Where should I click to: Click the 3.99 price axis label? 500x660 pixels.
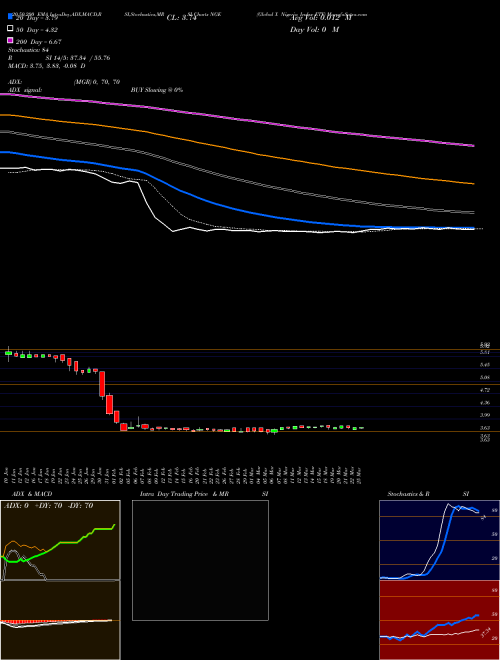pos(485,415)
